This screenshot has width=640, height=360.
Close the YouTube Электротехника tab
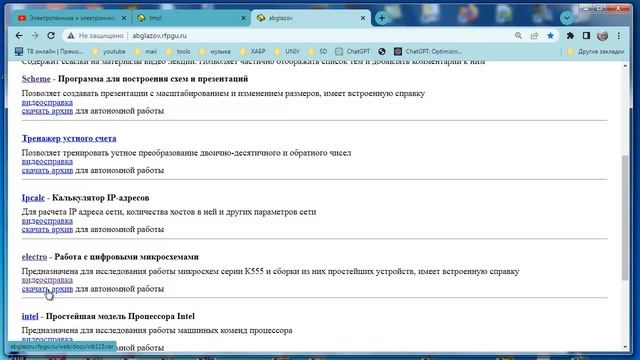(x=124, y=18)
